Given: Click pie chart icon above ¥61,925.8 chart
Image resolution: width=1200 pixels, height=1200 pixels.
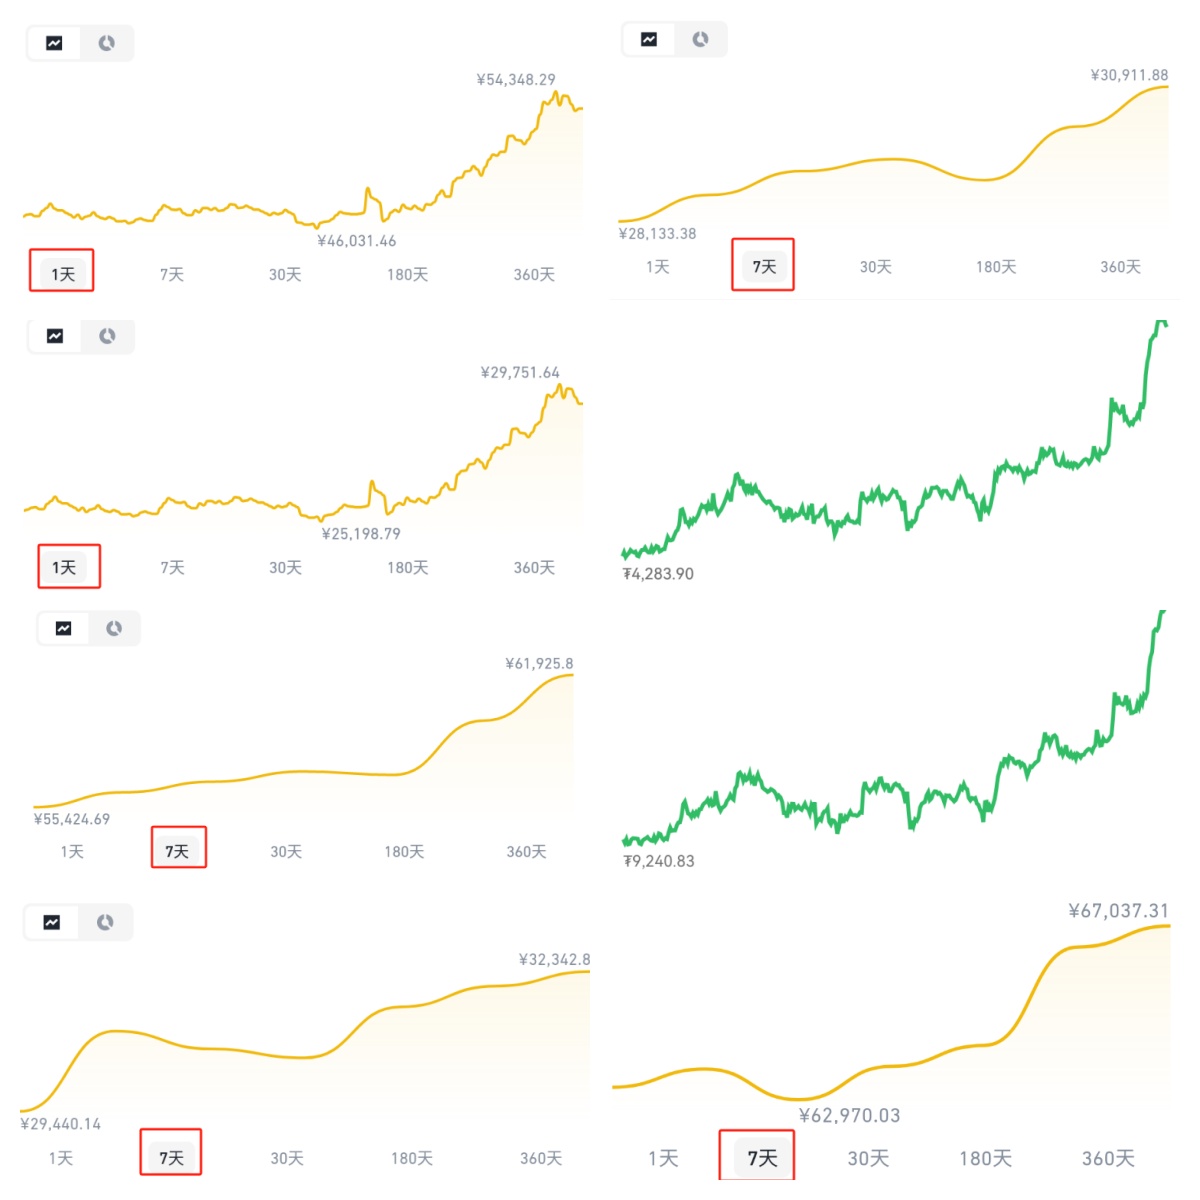Looking at the screenshot, I should (x=114, y=628).
